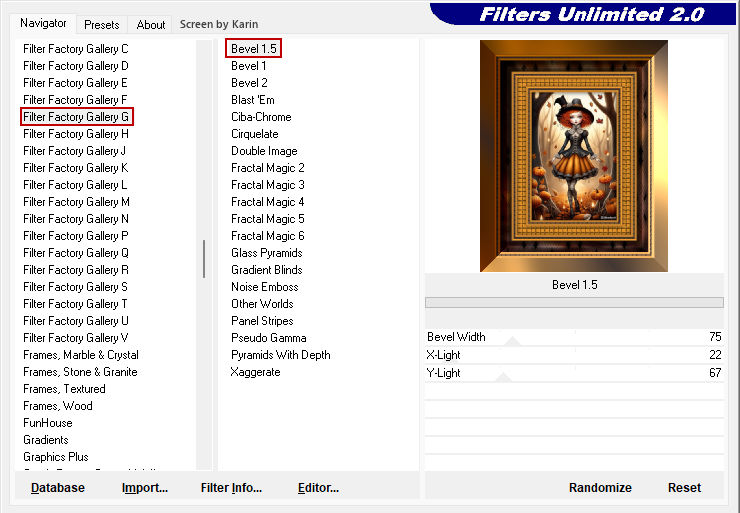Open the Editor... button
740x513 pixels.
(x=318, y=488)
